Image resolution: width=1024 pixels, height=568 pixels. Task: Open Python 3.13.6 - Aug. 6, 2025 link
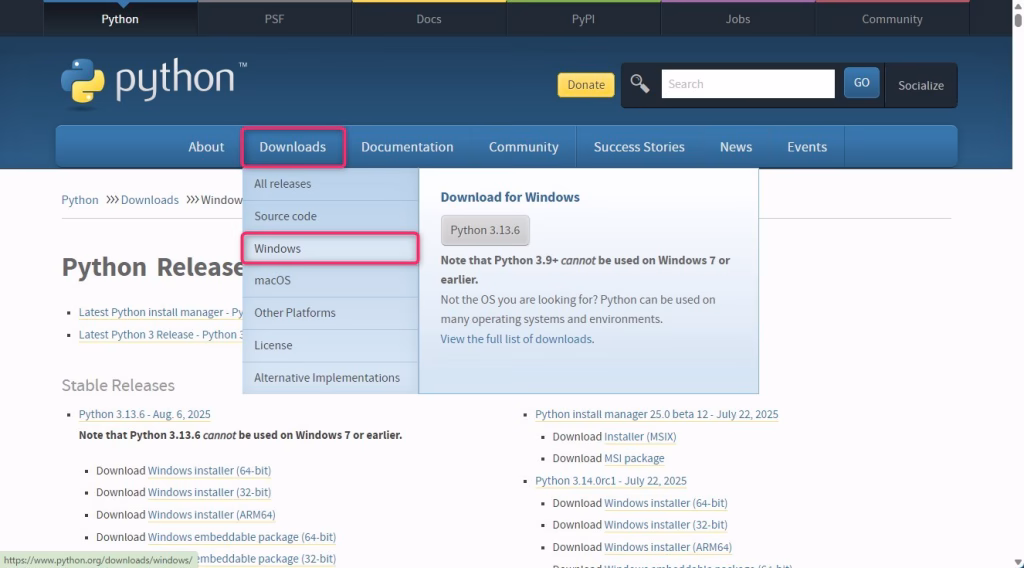coord(144,414)
